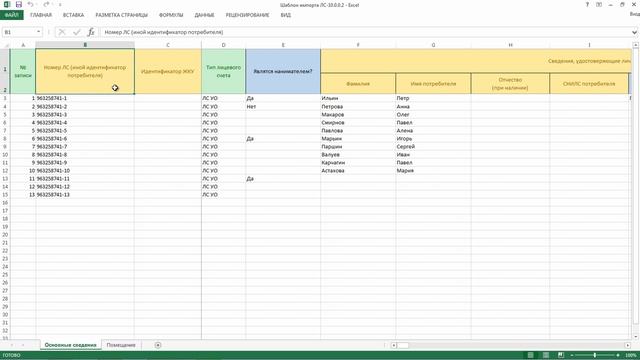Select Основные сведения sheet tab

71,345
